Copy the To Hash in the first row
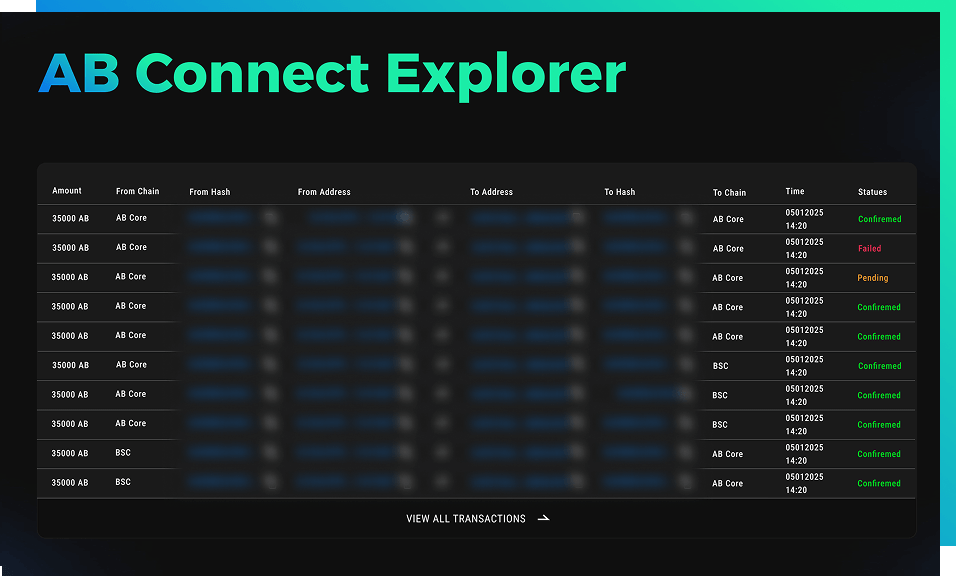The height and width of the screenshot is (576, 956). [x=686, y=217]
